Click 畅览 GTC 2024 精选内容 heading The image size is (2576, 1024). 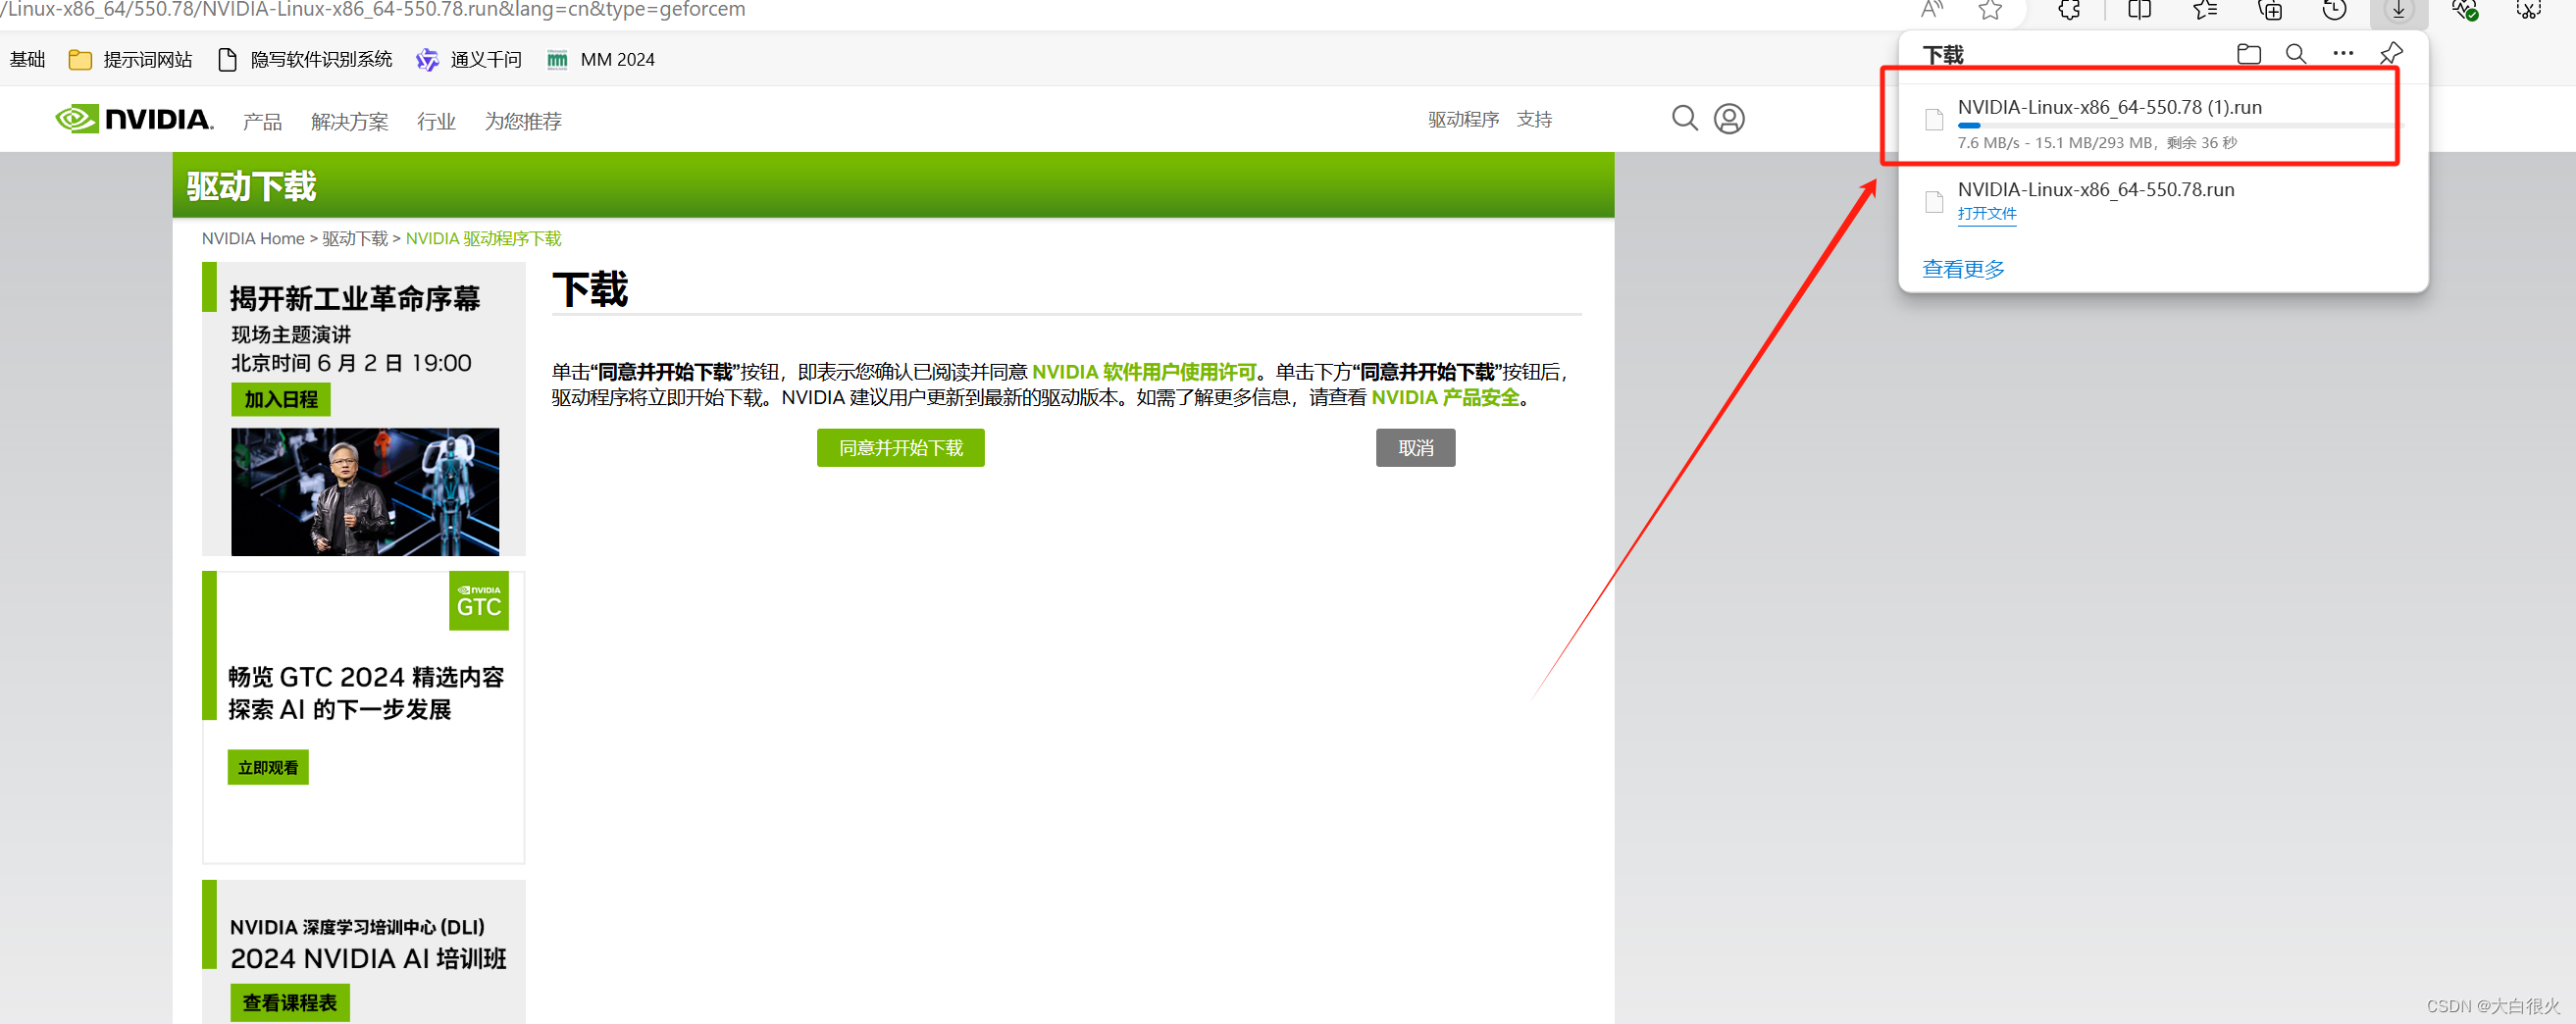[366, 678]
